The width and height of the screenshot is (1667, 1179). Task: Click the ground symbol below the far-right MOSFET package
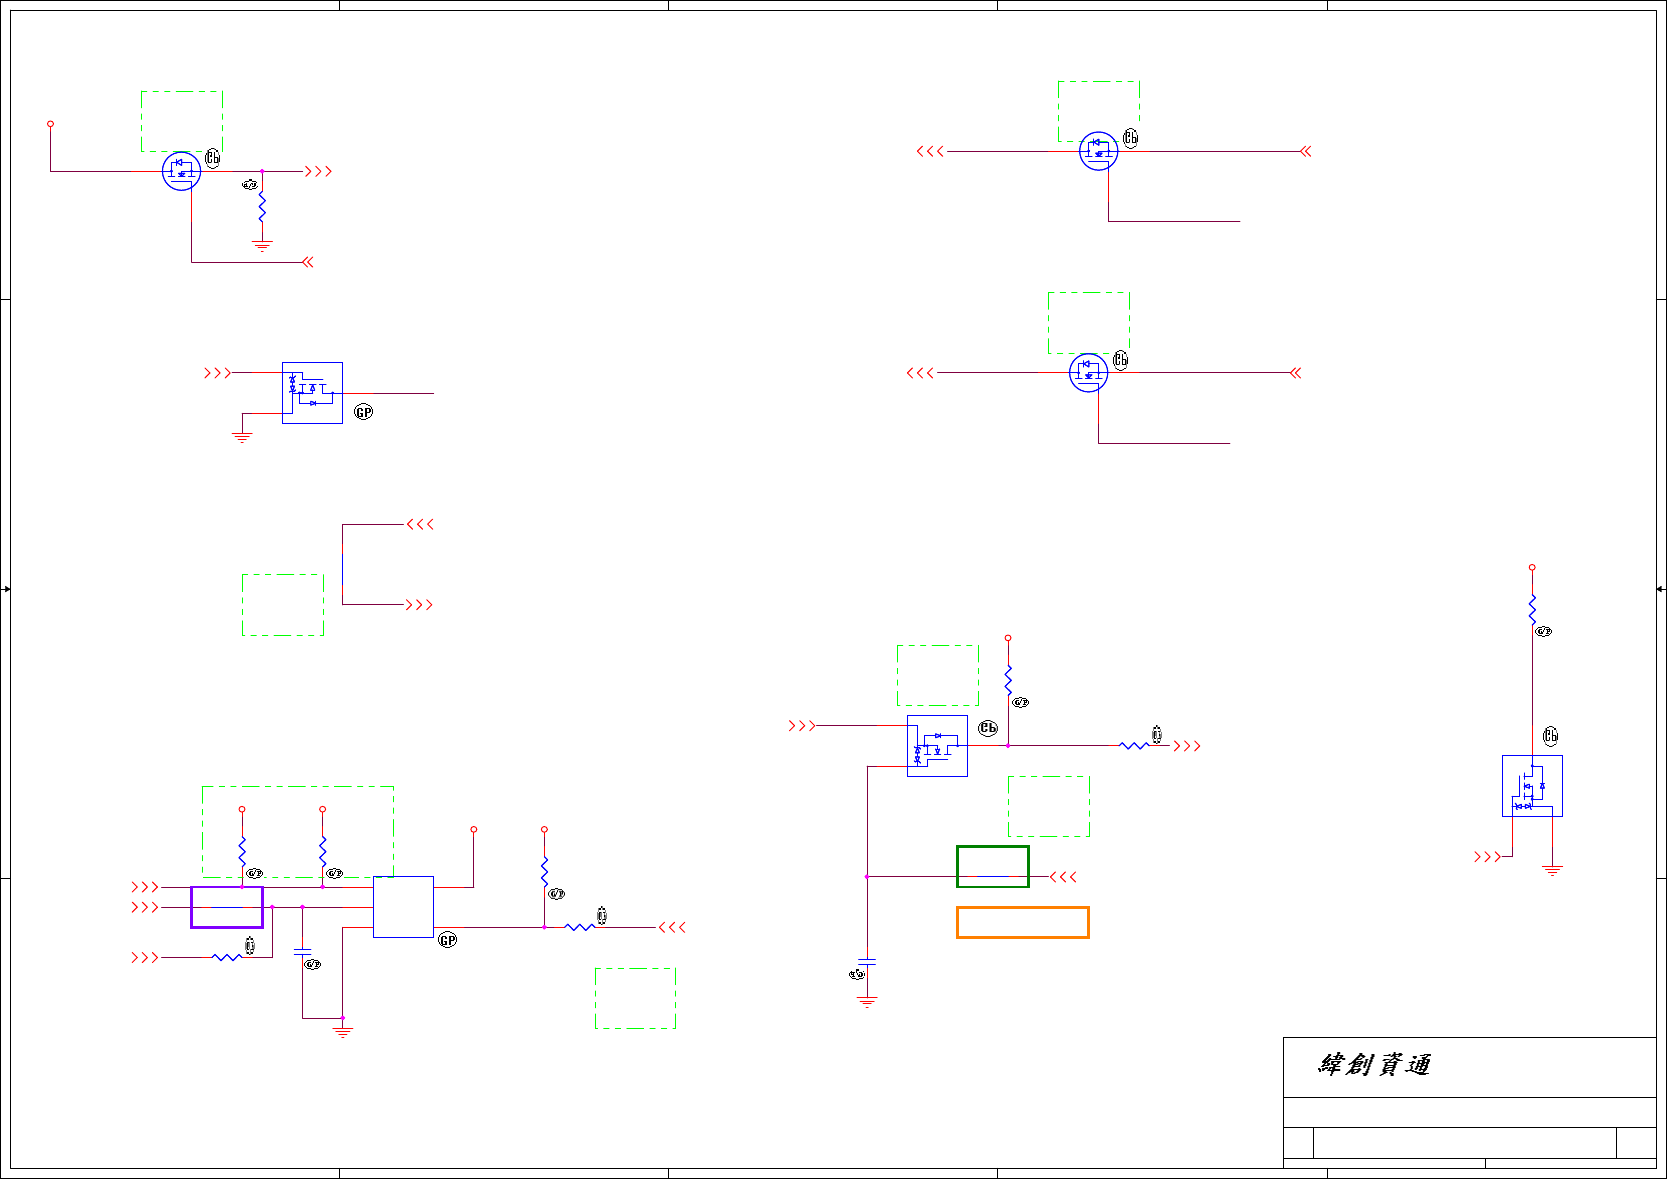(1552, 871)
